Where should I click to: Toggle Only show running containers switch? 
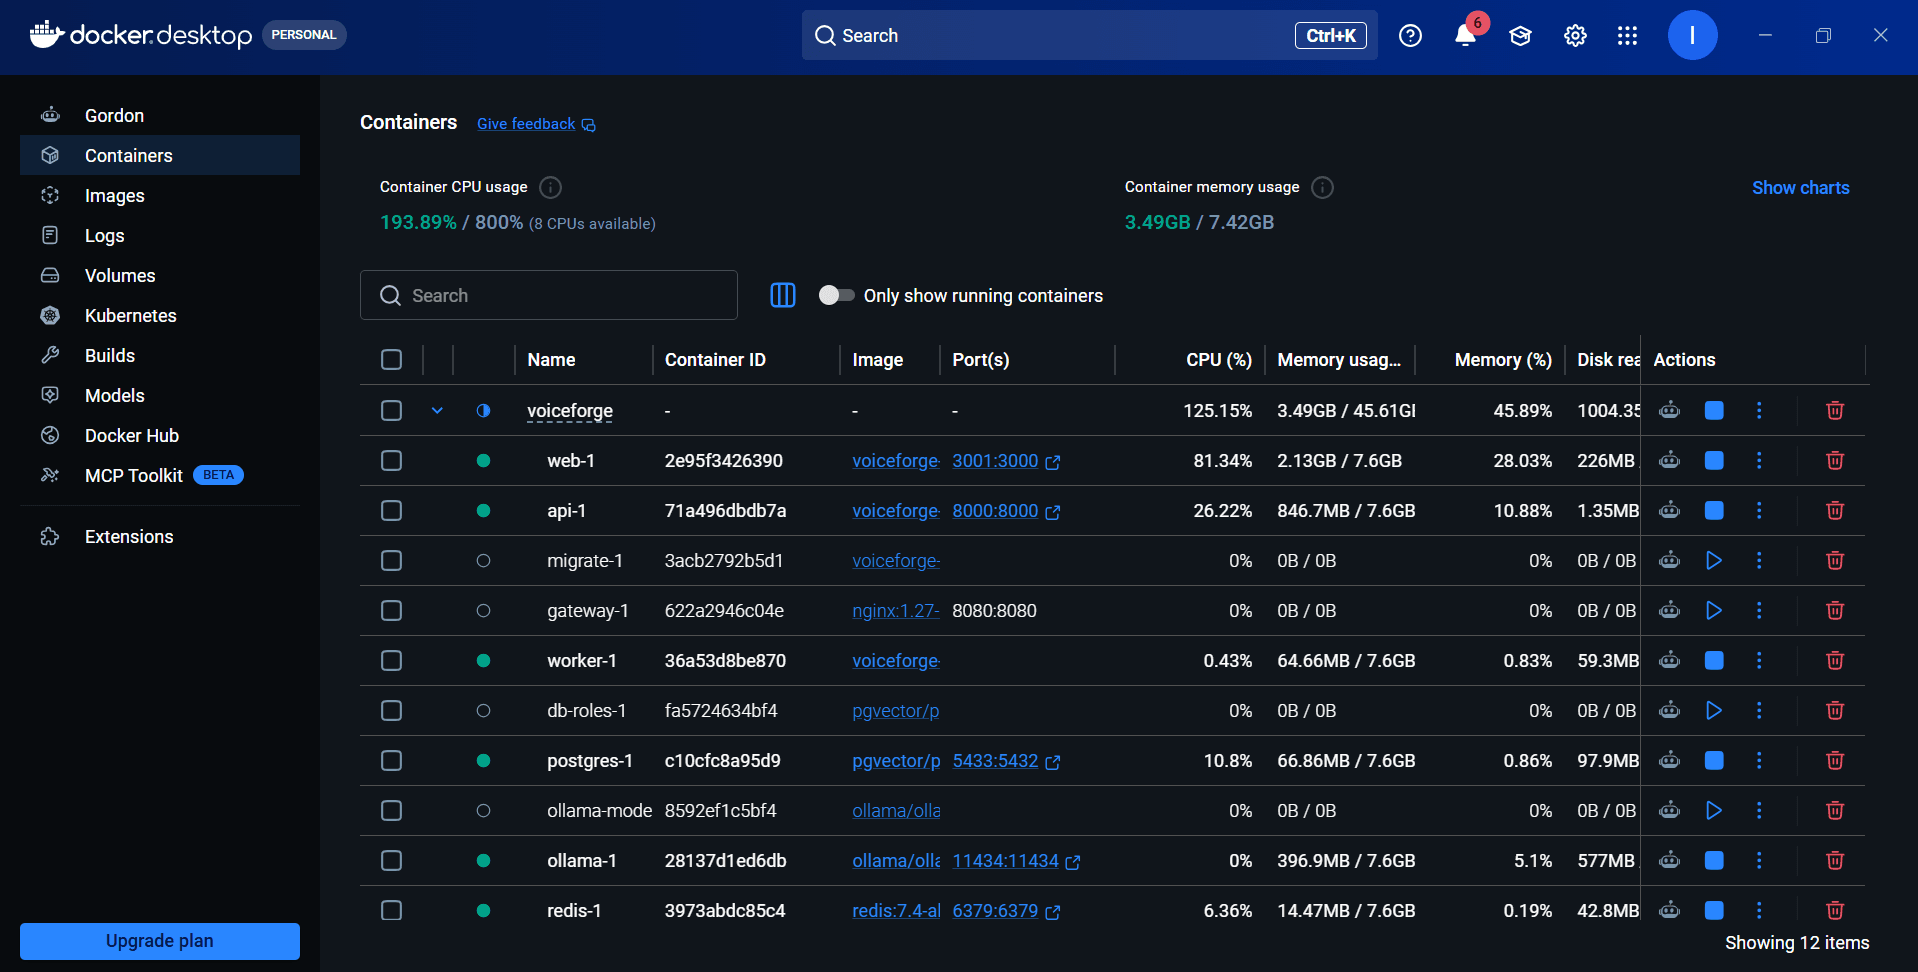tap(836, 295)
